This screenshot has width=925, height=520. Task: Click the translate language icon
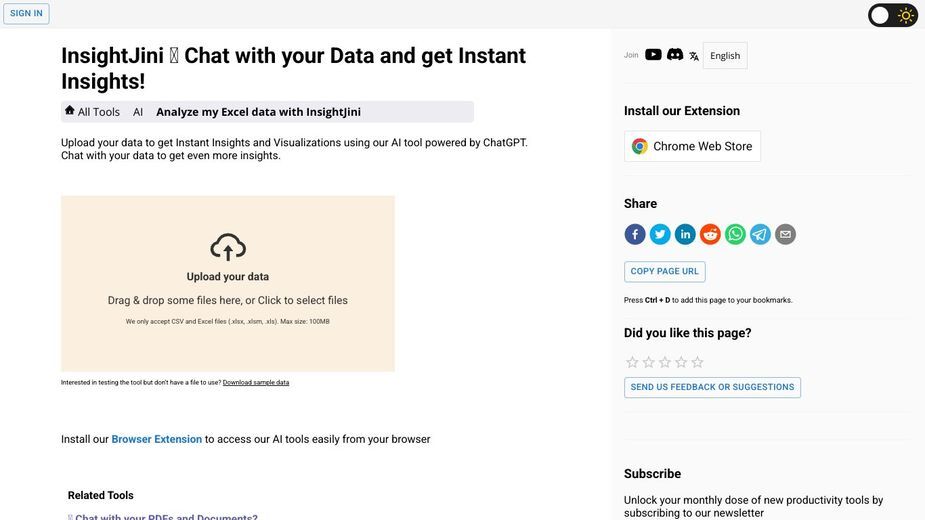coord(694,56)
